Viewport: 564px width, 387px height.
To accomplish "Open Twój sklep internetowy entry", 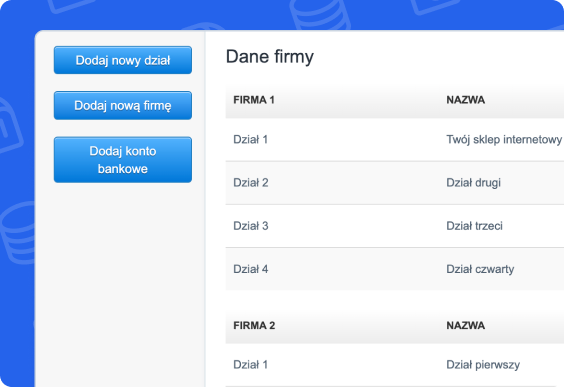I will pyautogui.click(x=504, y=140).
